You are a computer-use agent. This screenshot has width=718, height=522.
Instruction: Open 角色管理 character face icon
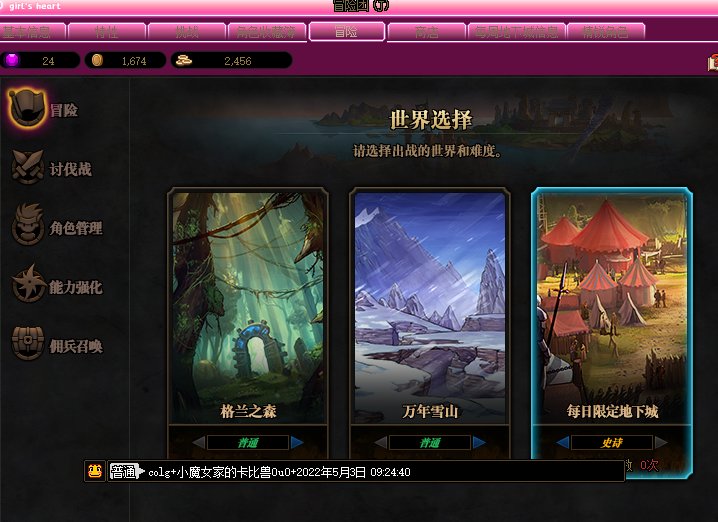click(x=28, y=225)
